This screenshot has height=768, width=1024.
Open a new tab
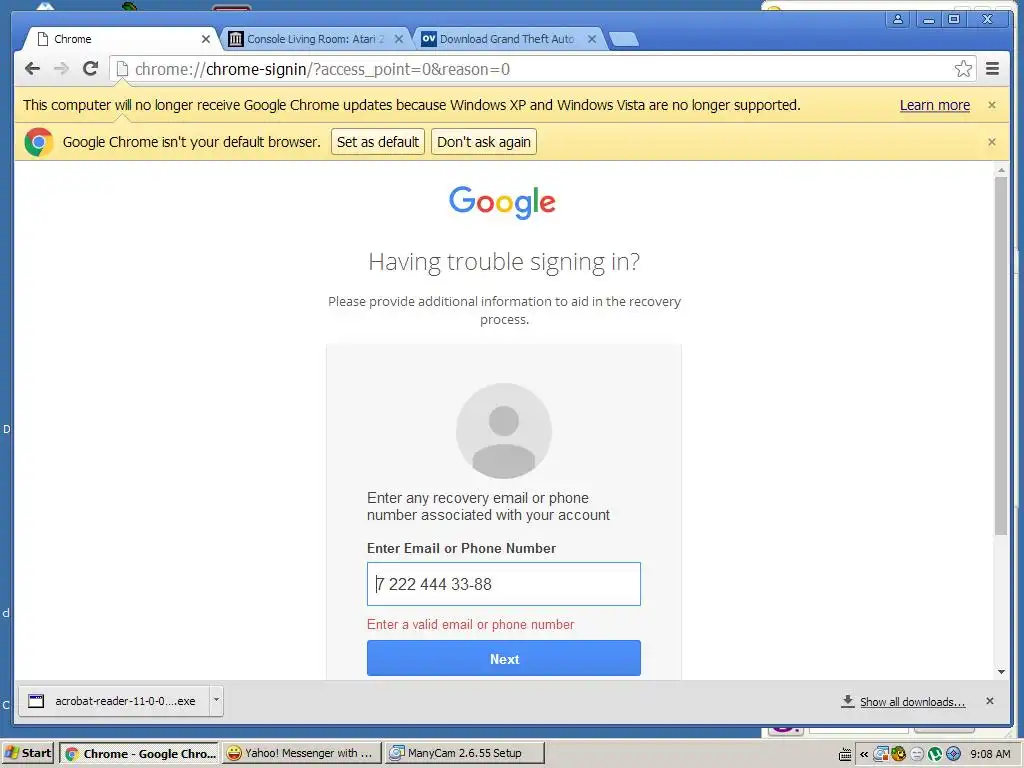click(624, 40)
